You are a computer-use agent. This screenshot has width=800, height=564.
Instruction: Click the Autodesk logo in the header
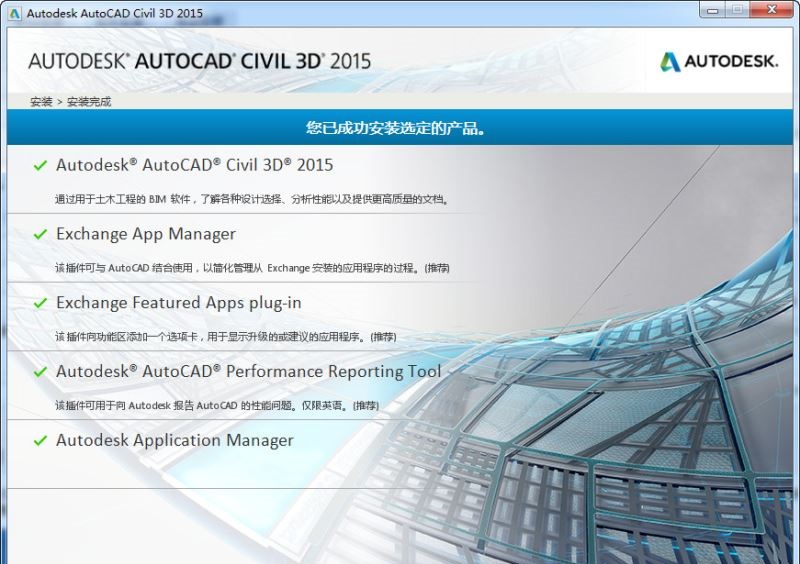[719, 62]
